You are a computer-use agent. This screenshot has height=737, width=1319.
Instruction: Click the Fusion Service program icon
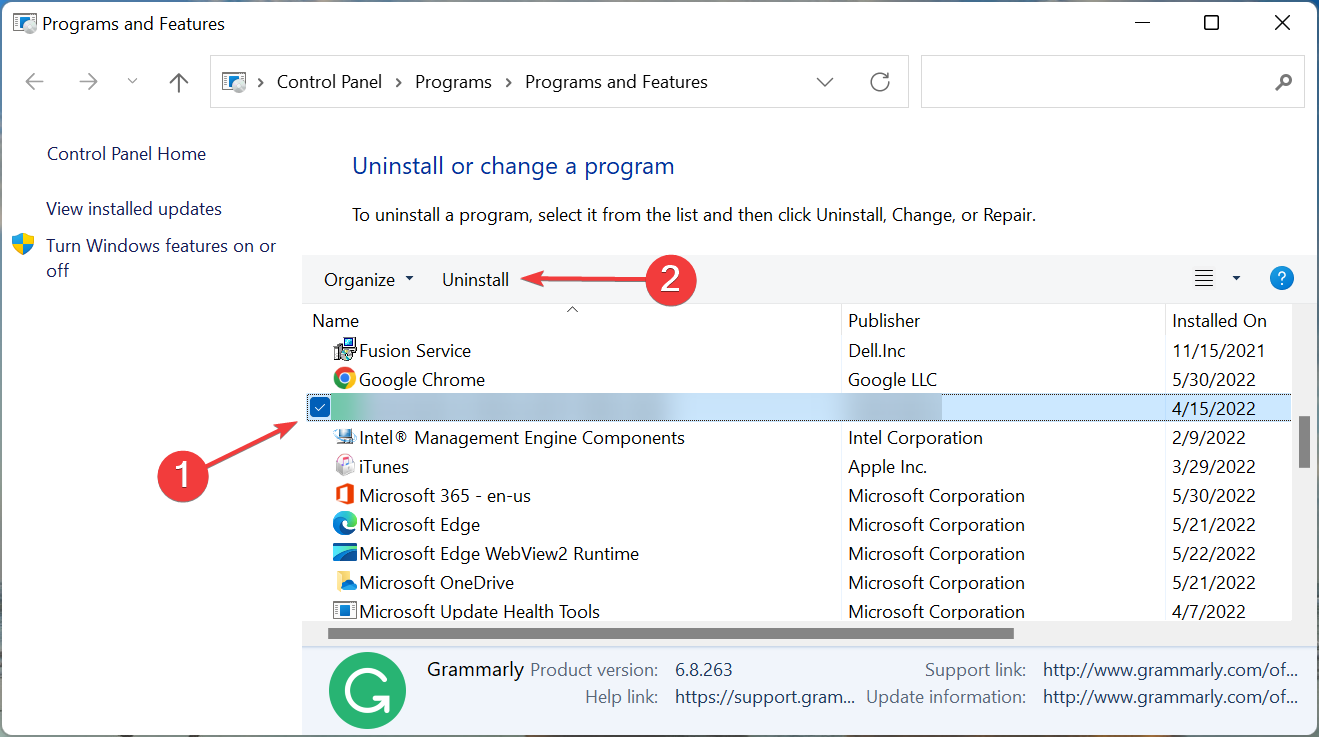(345, 350)
